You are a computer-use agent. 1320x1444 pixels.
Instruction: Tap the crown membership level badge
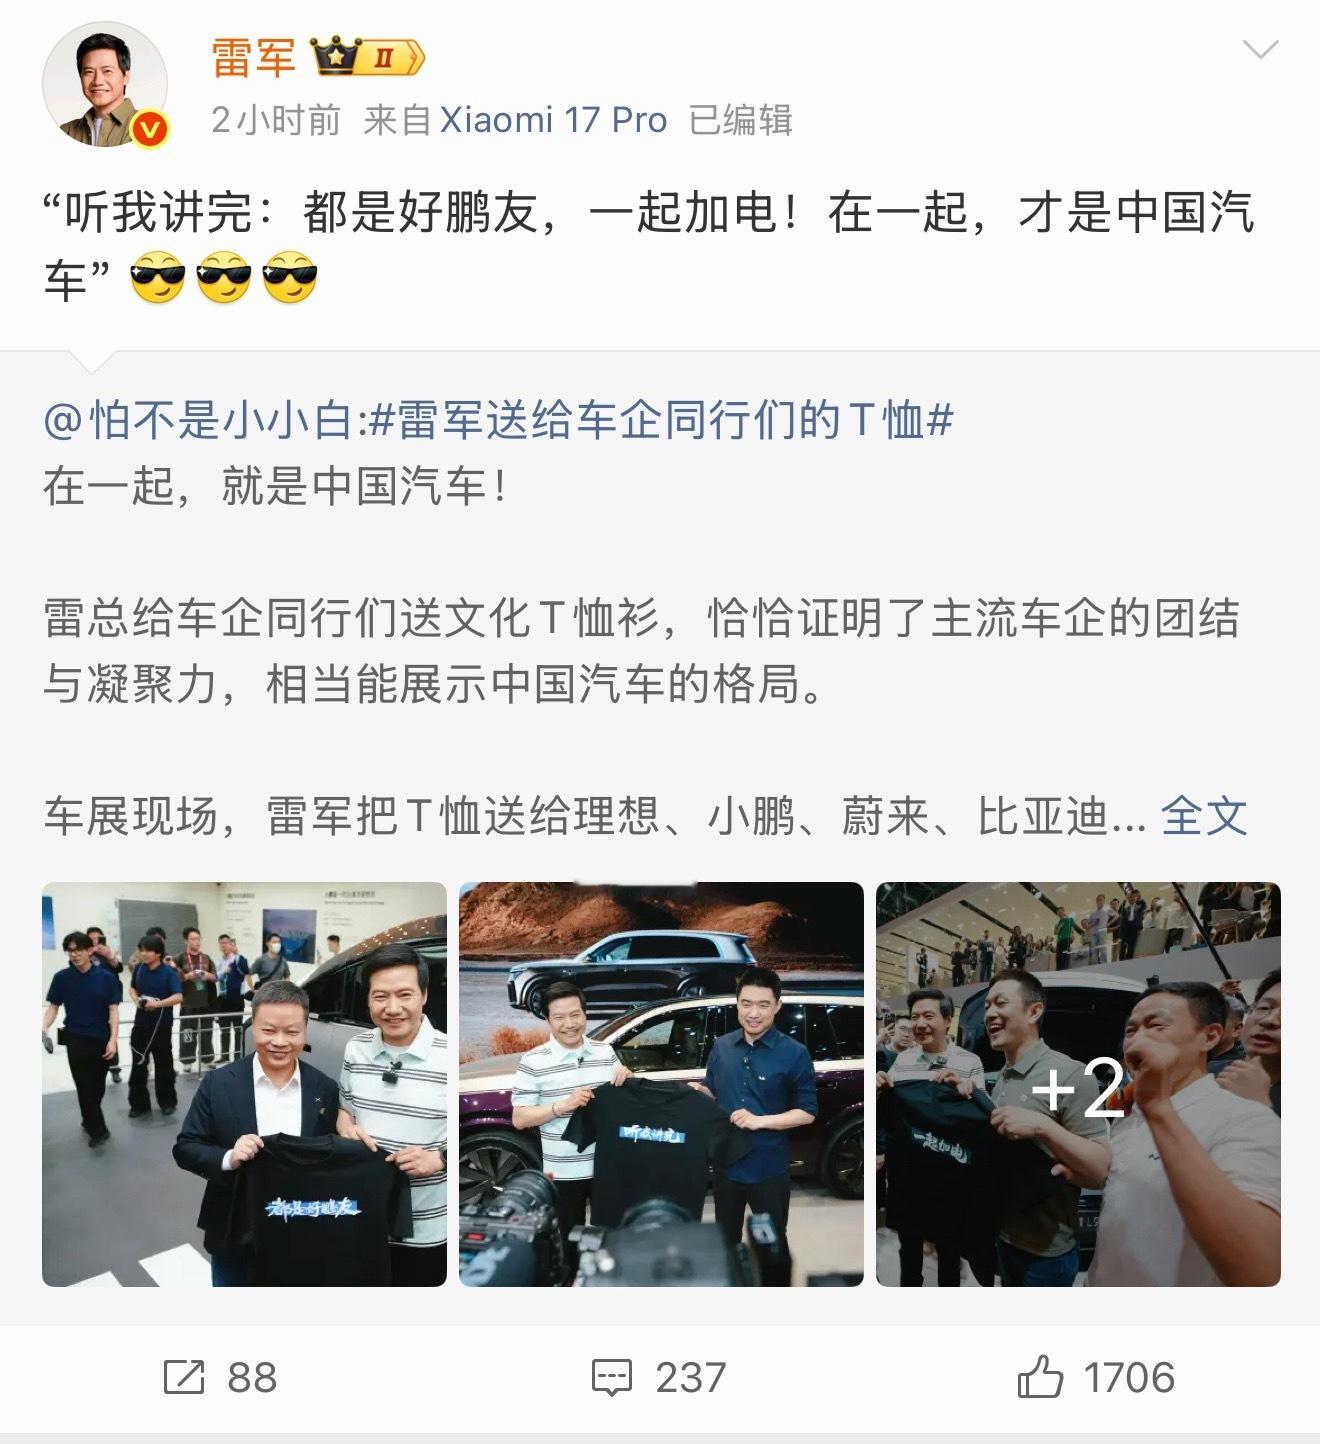coord(368,57)
